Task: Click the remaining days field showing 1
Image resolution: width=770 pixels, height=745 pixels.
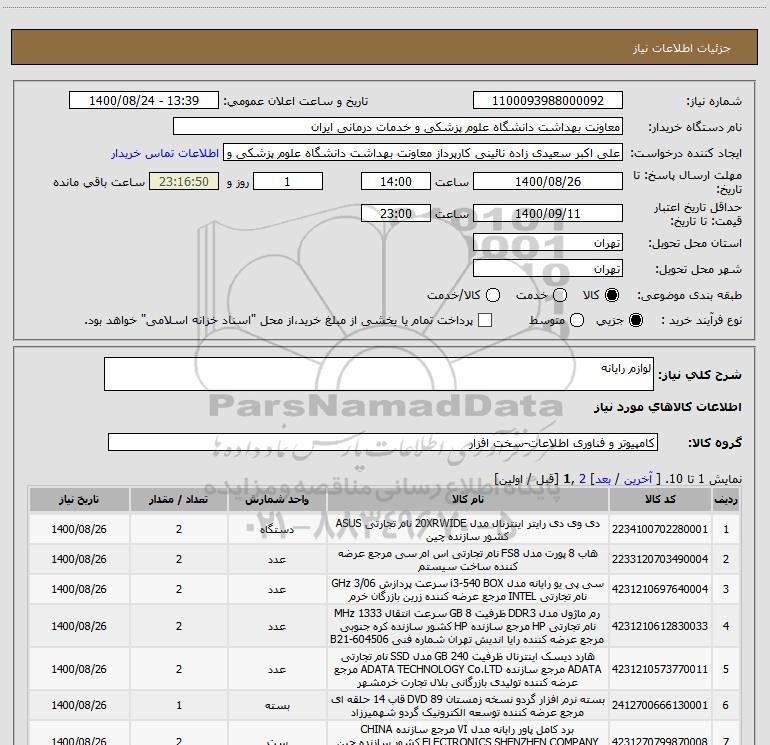Action: point(288,181)
